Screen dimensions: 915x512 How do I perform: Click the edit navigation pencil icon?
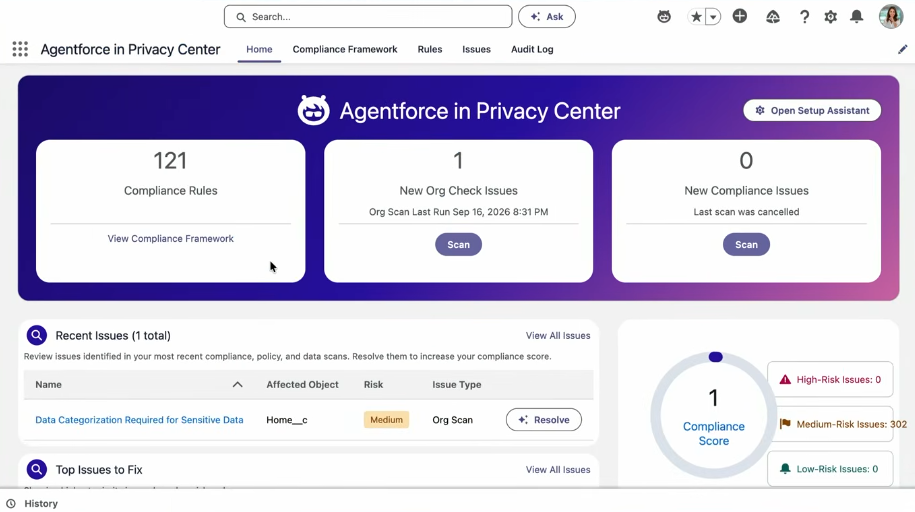tap(903, 49)
